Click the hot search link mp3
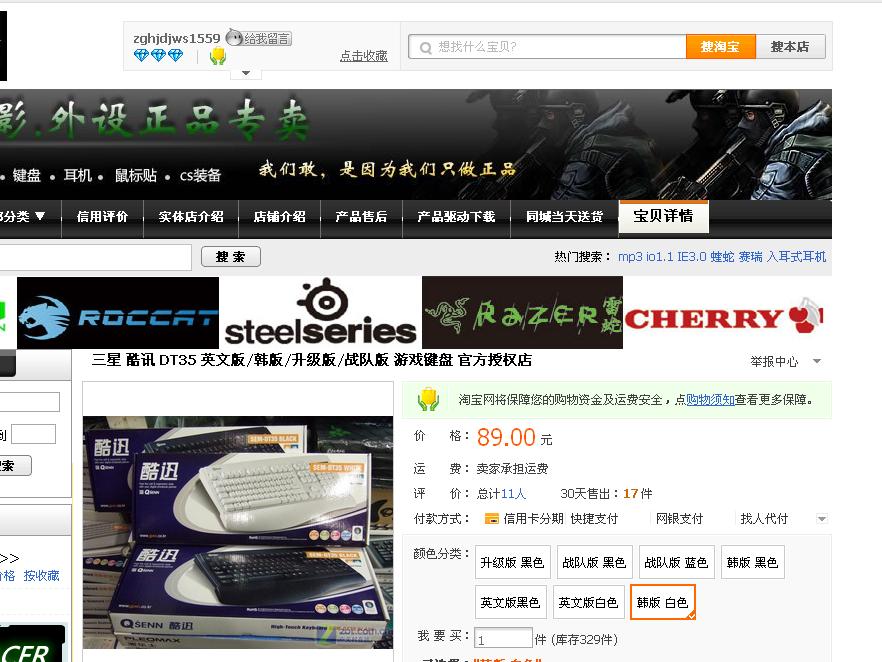 pos(630,257)
